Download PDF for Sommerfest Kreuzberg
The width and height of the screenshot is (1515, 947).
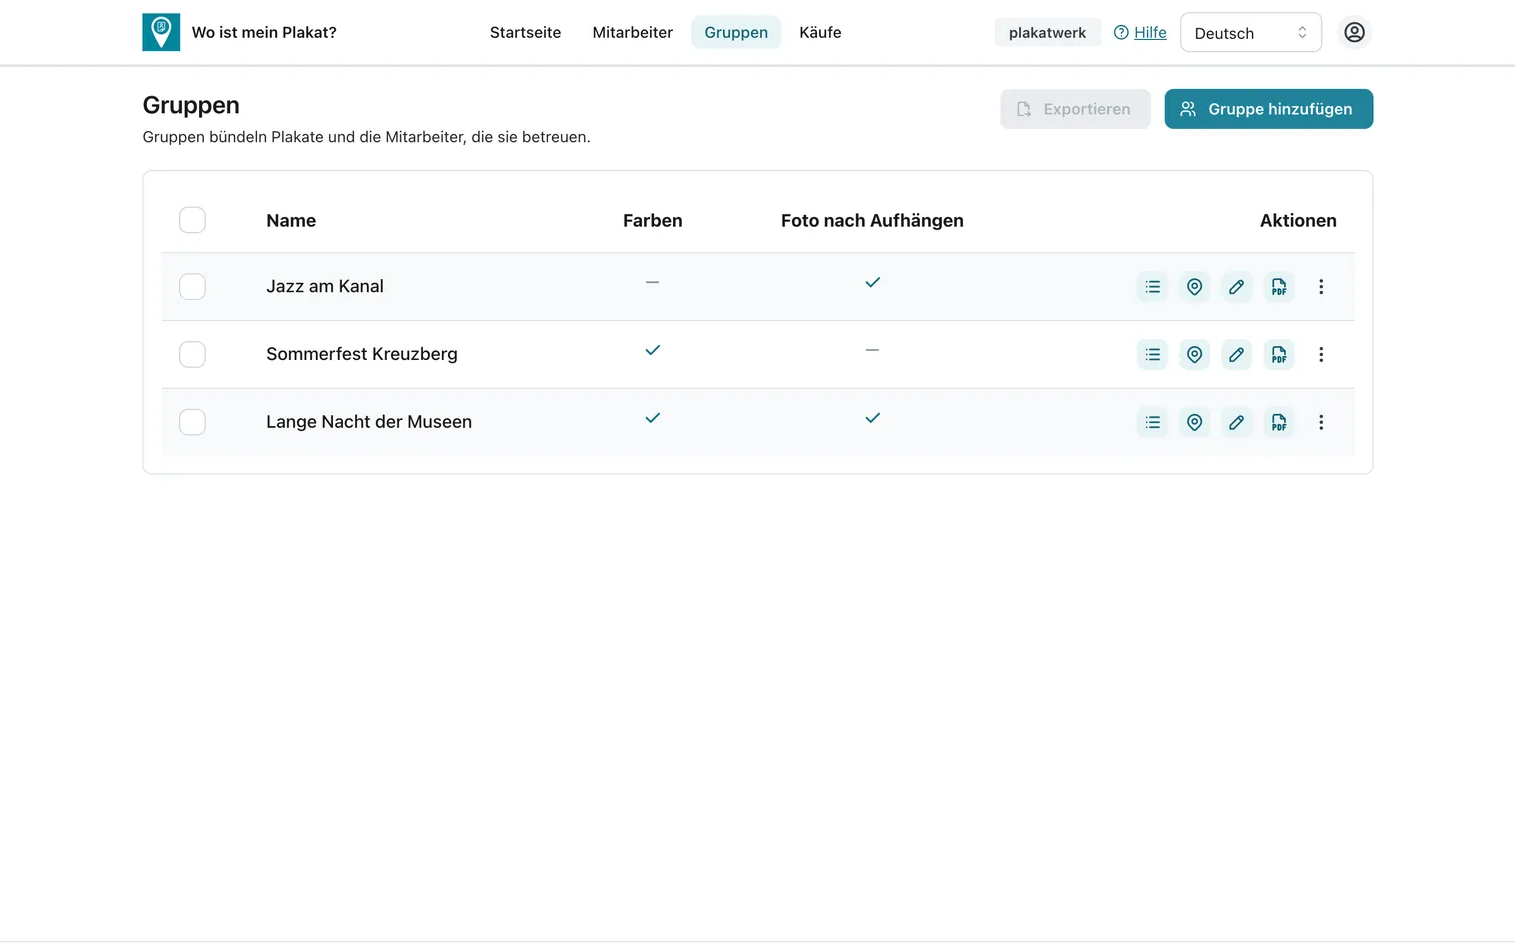click(x=1279, y=355)
